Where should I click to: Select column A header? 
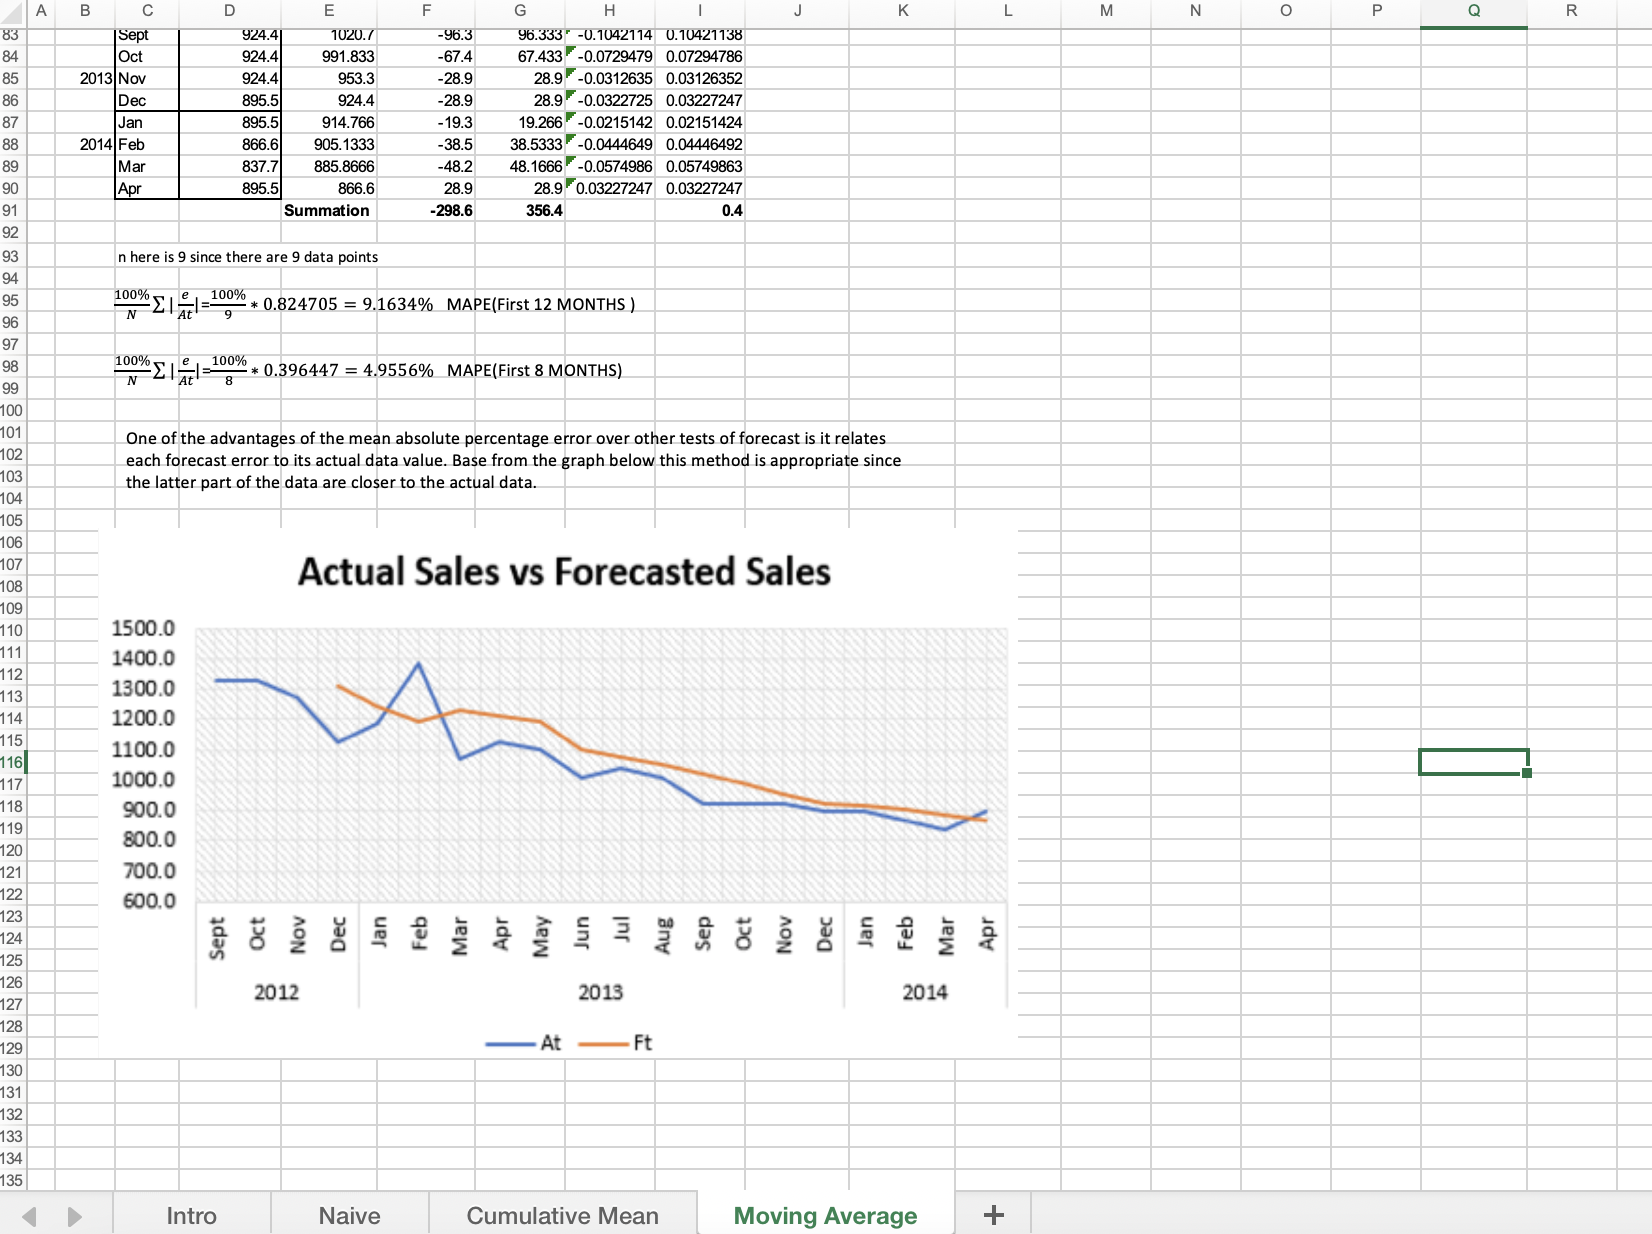click(x=41, y=10)
